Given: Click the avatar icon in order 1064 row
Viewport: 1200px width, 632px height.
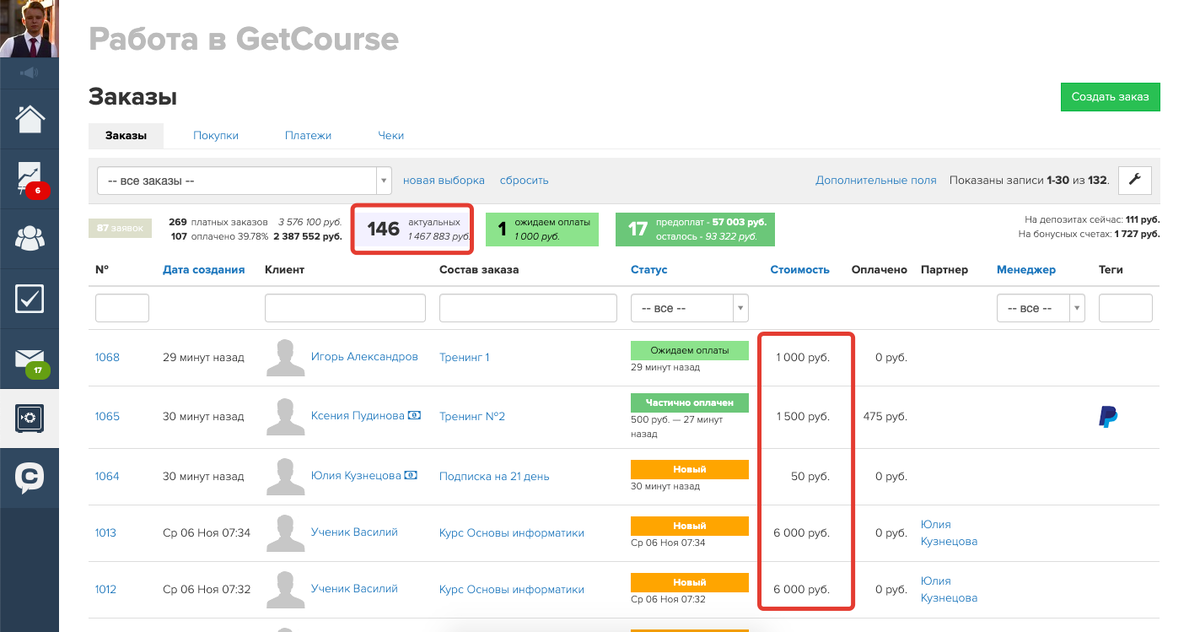Looking at the screenshot, I should 285,477.
